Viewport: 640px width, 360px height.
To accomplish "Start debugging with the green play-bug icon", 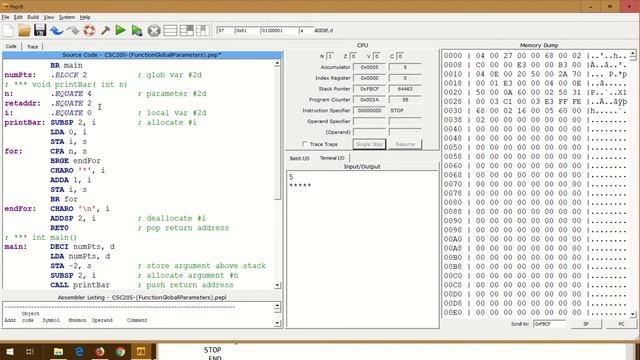I will click(x=137, y=31).
